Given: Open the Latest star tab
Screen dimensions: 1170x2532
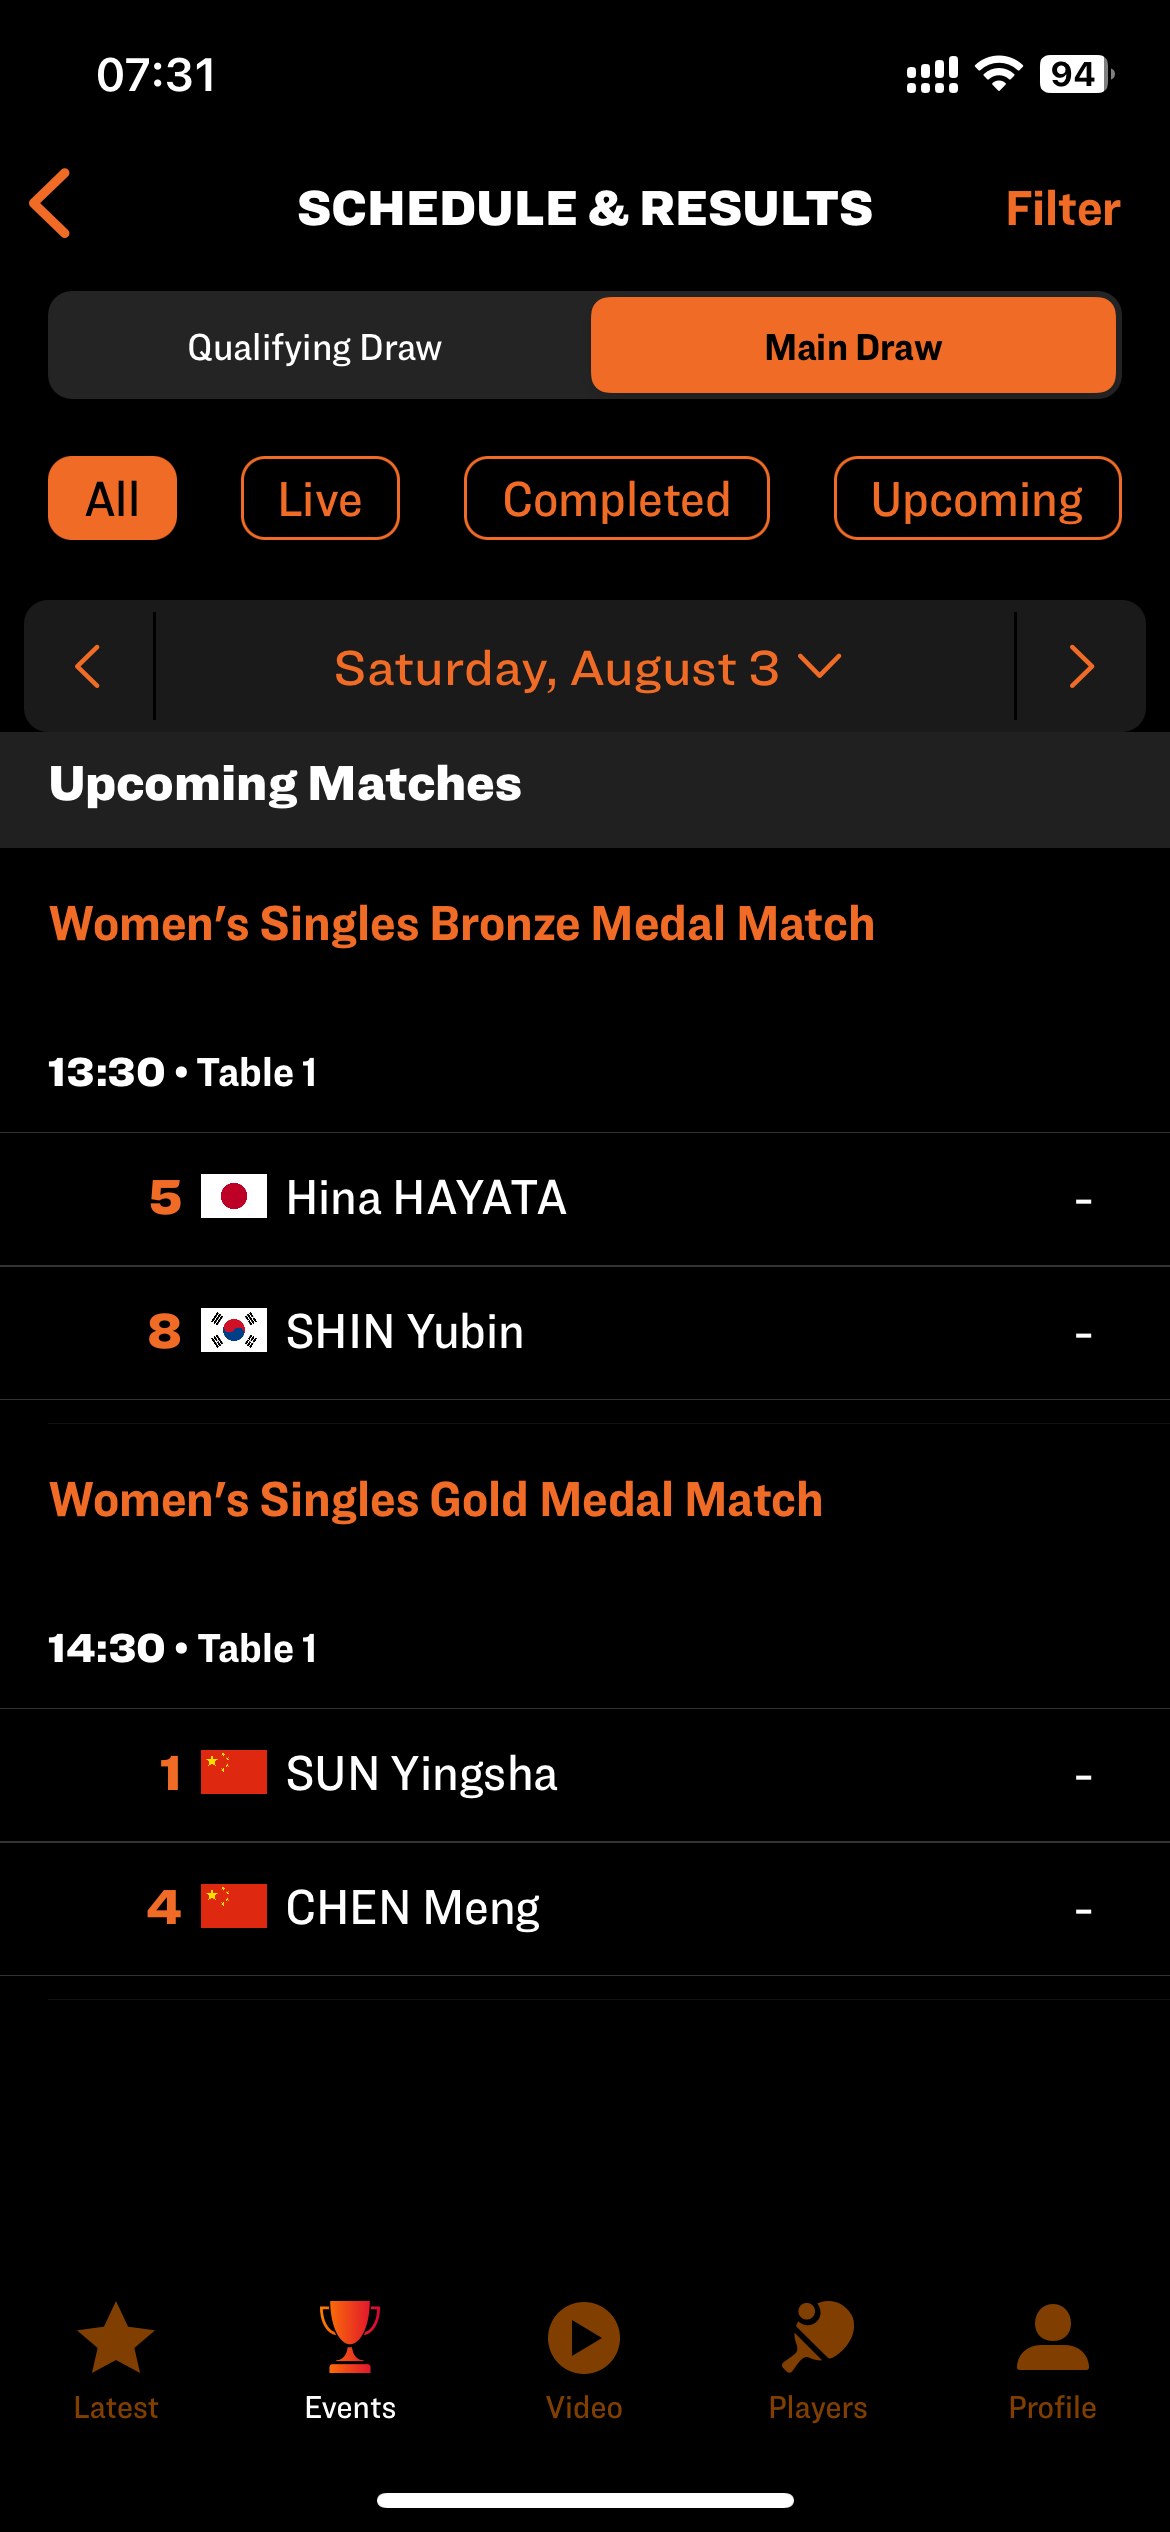Looking at the screenshot, I should pos(116,2361).
